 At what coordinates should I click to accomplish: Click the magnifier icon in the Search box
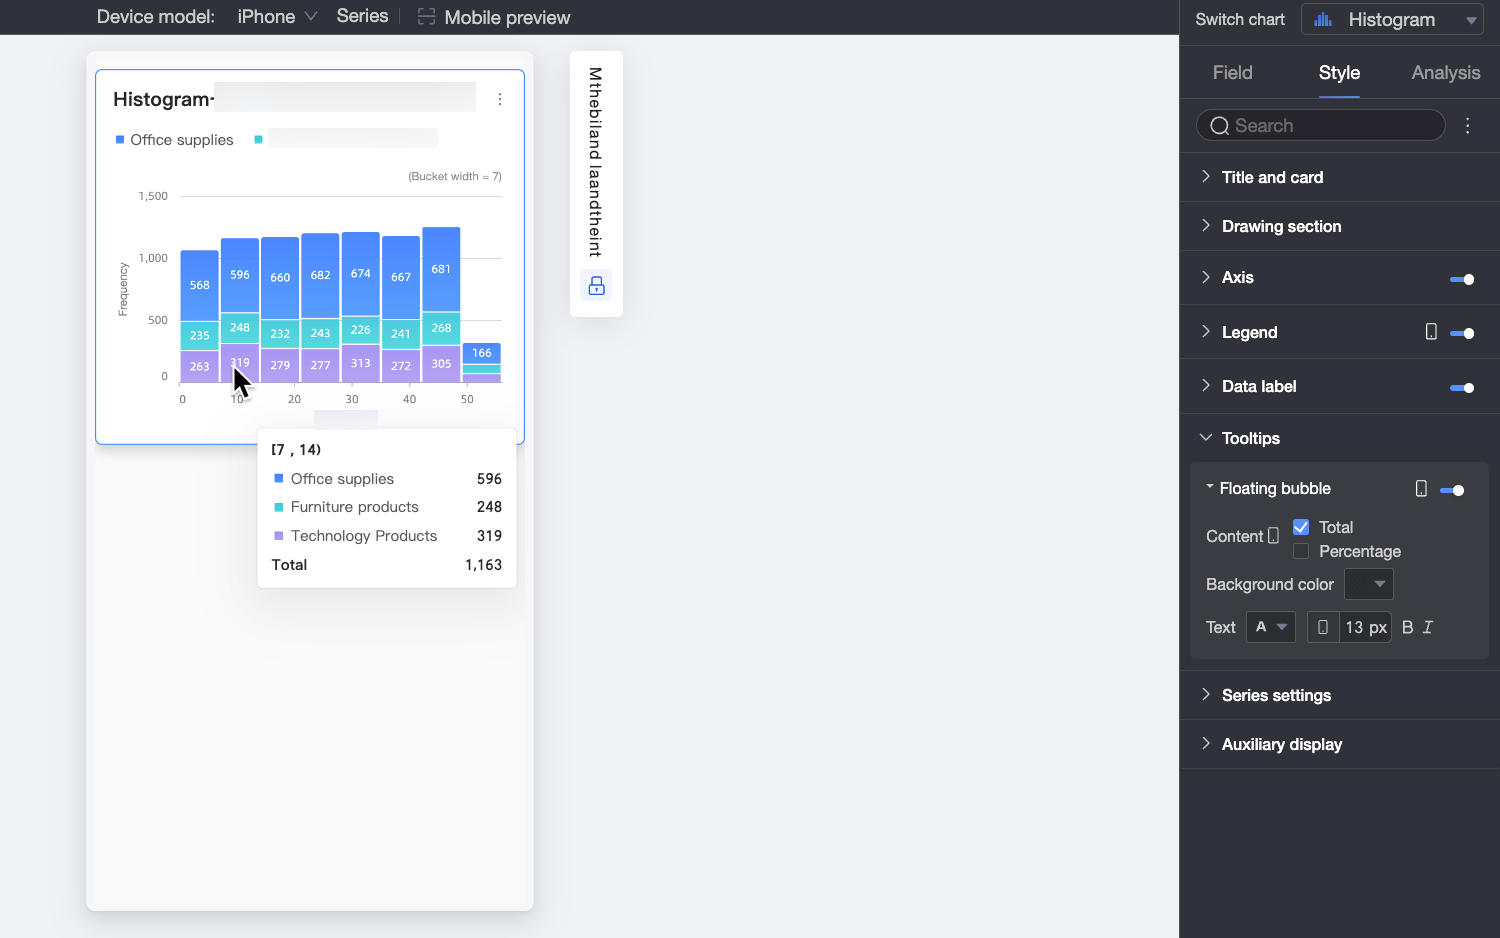coord(1219,125)
